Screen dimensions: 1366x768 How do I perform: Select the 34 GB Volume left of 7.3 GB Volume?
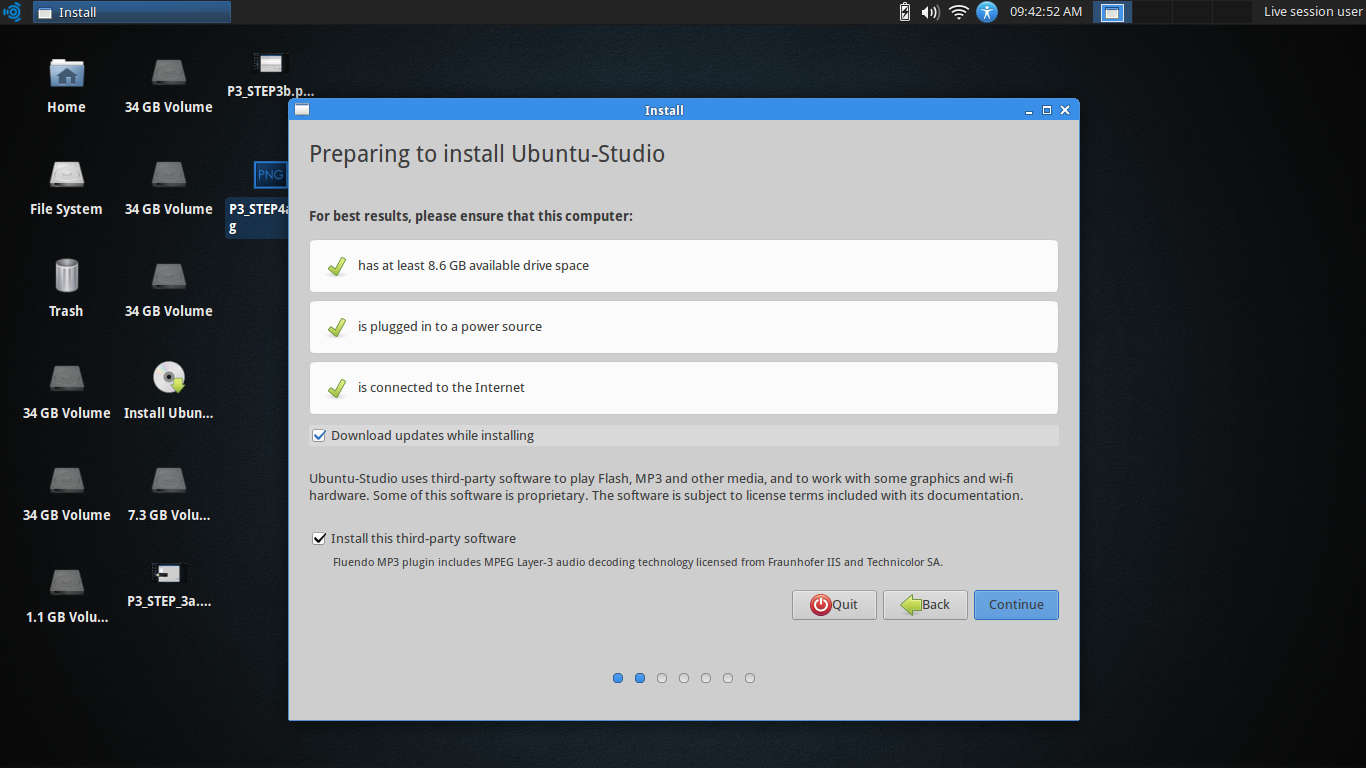point(66,481)
